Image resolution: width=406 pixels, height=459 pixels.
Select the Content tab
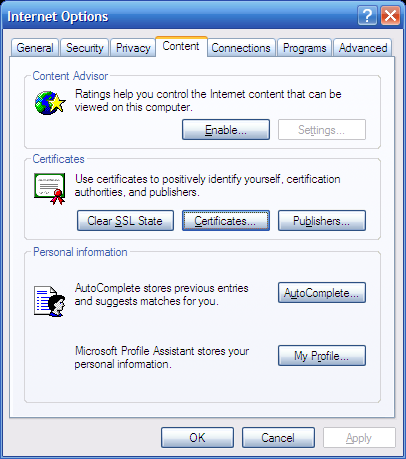pos(181,46)
